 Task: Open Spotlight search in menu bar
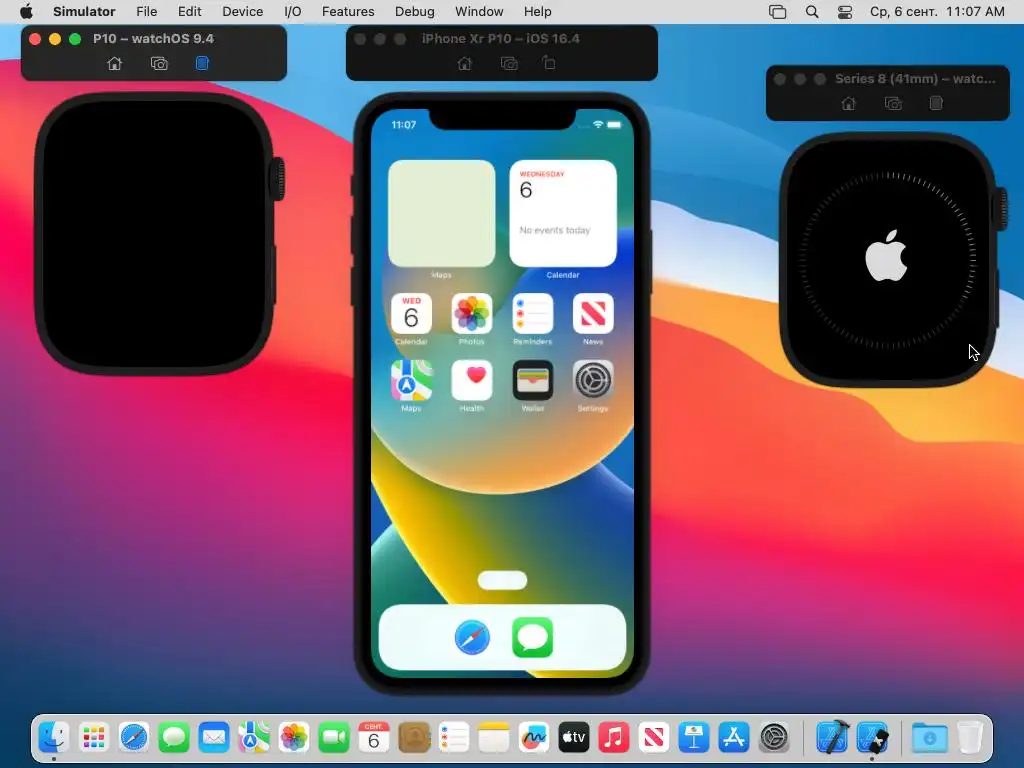pos(812,12)
